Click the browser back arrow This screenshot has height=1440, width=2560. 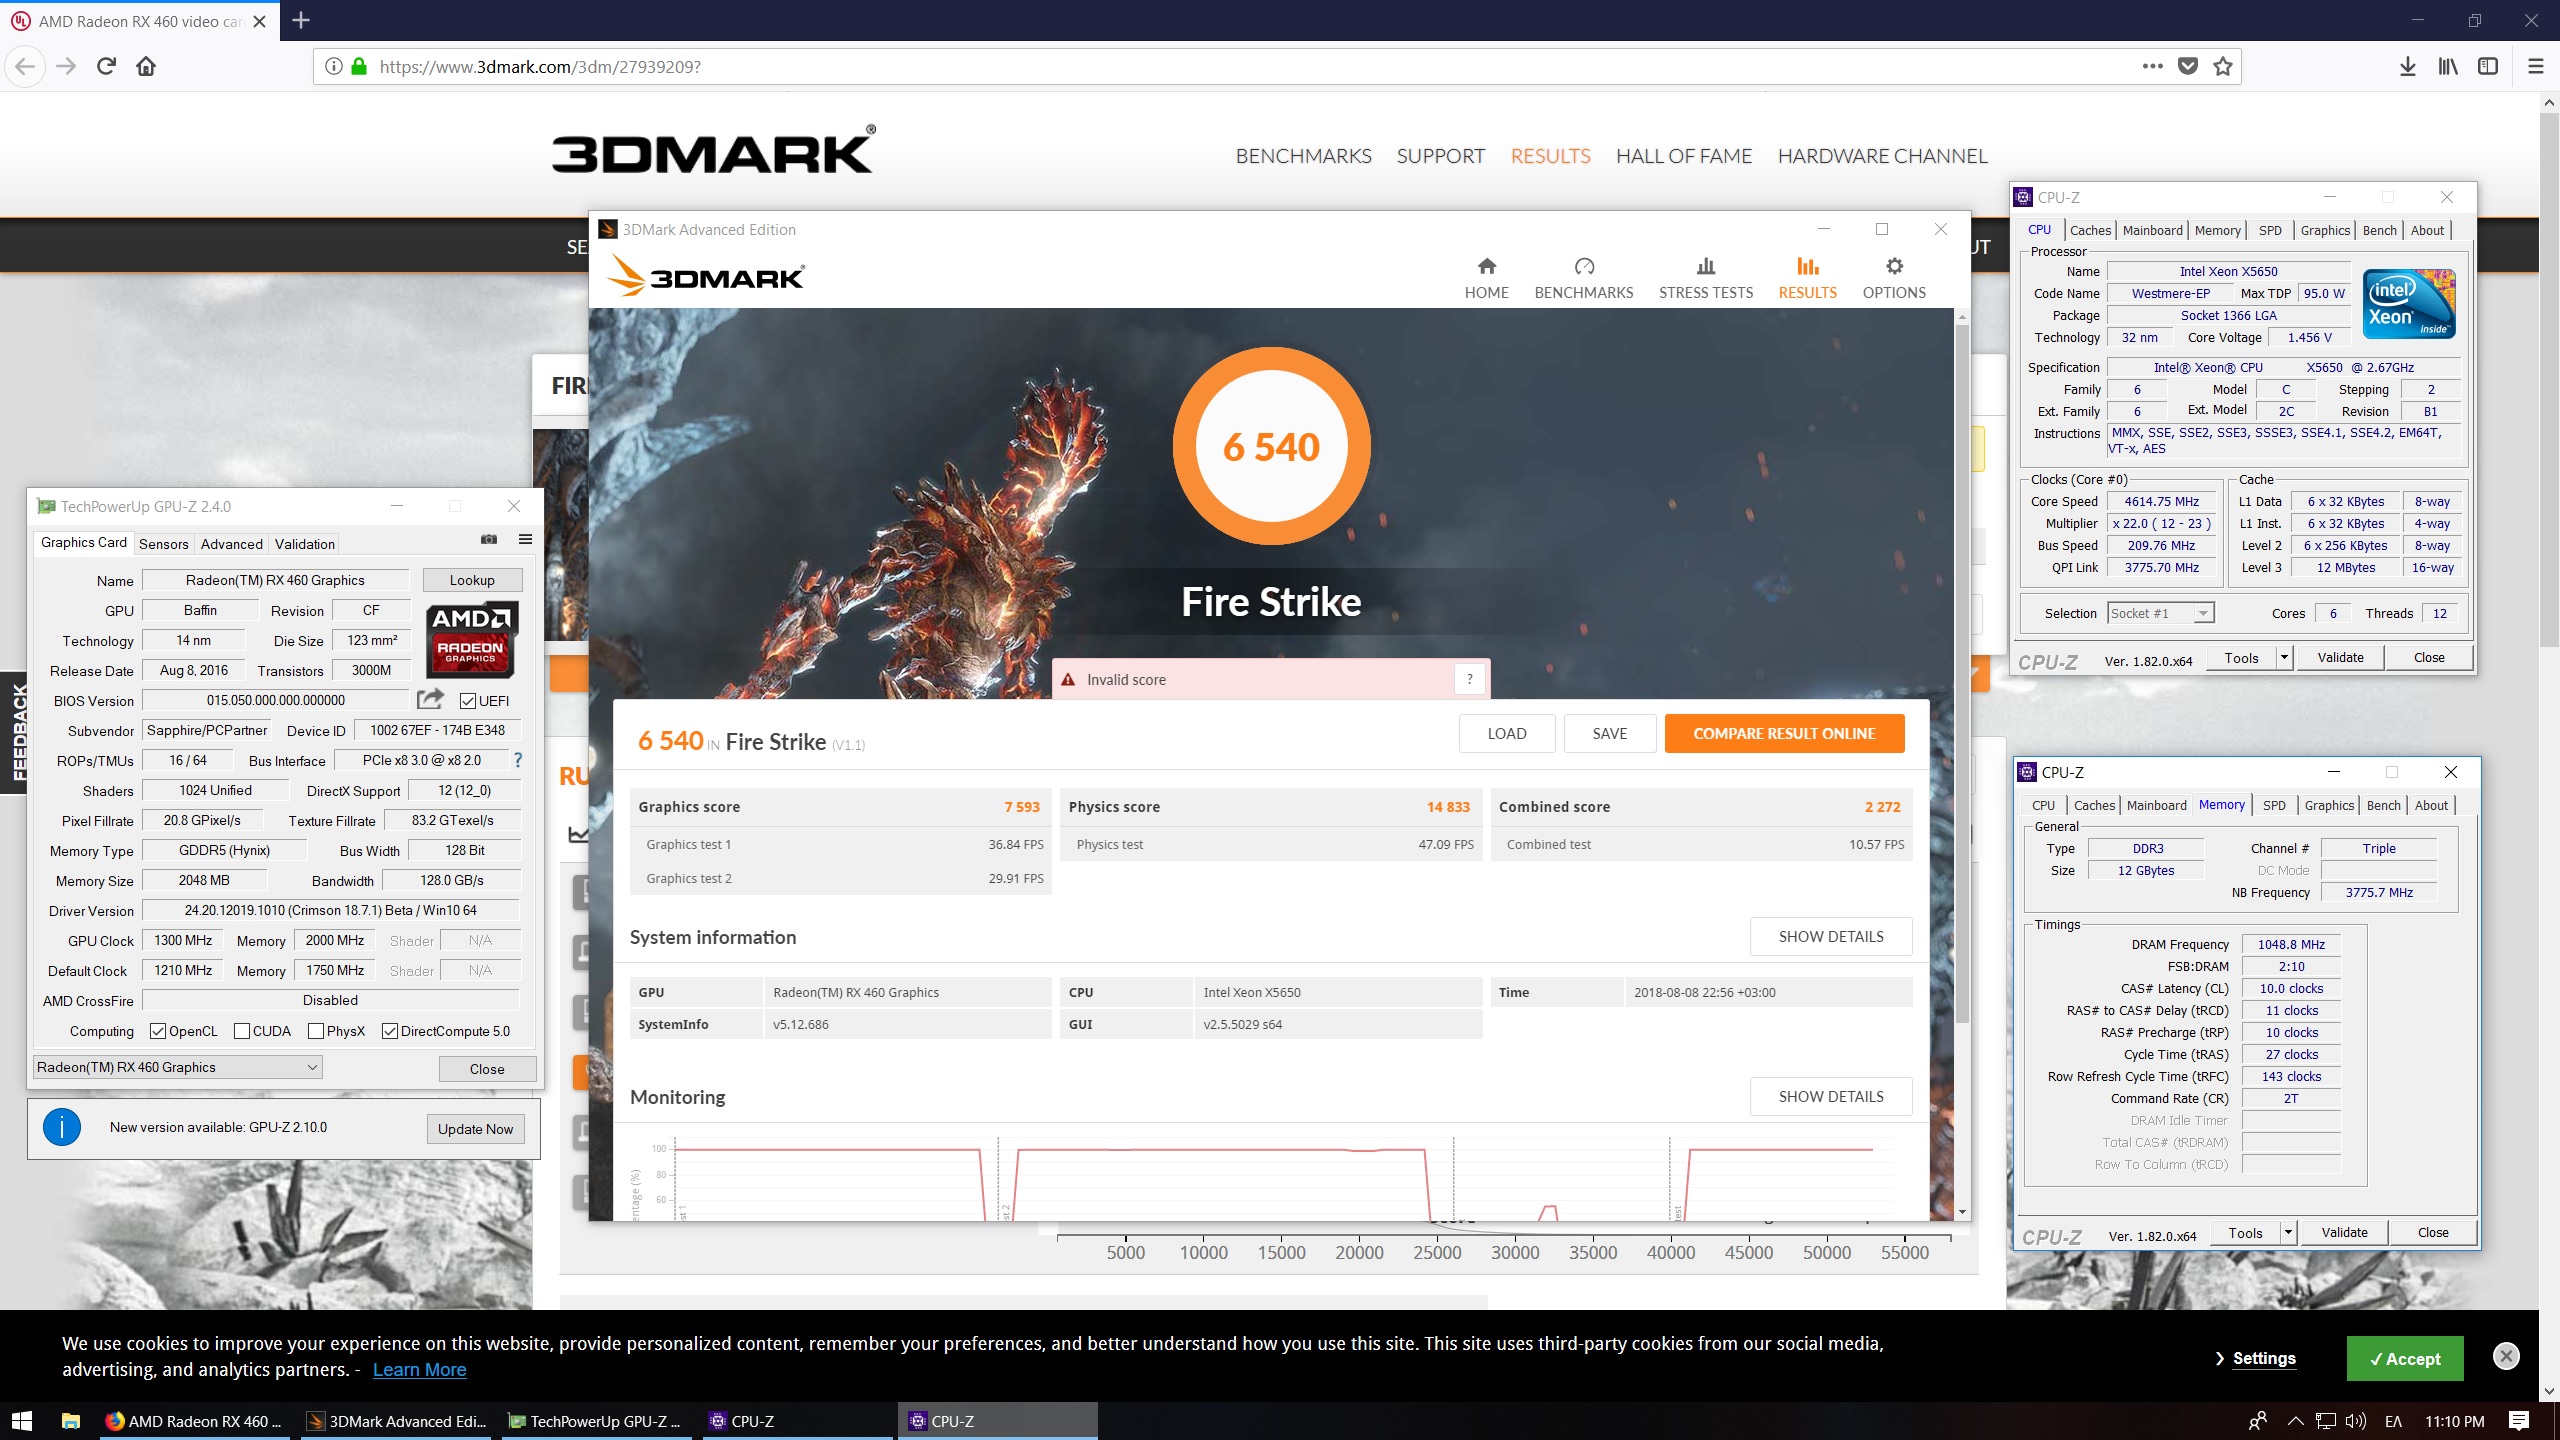coord(26,67)
